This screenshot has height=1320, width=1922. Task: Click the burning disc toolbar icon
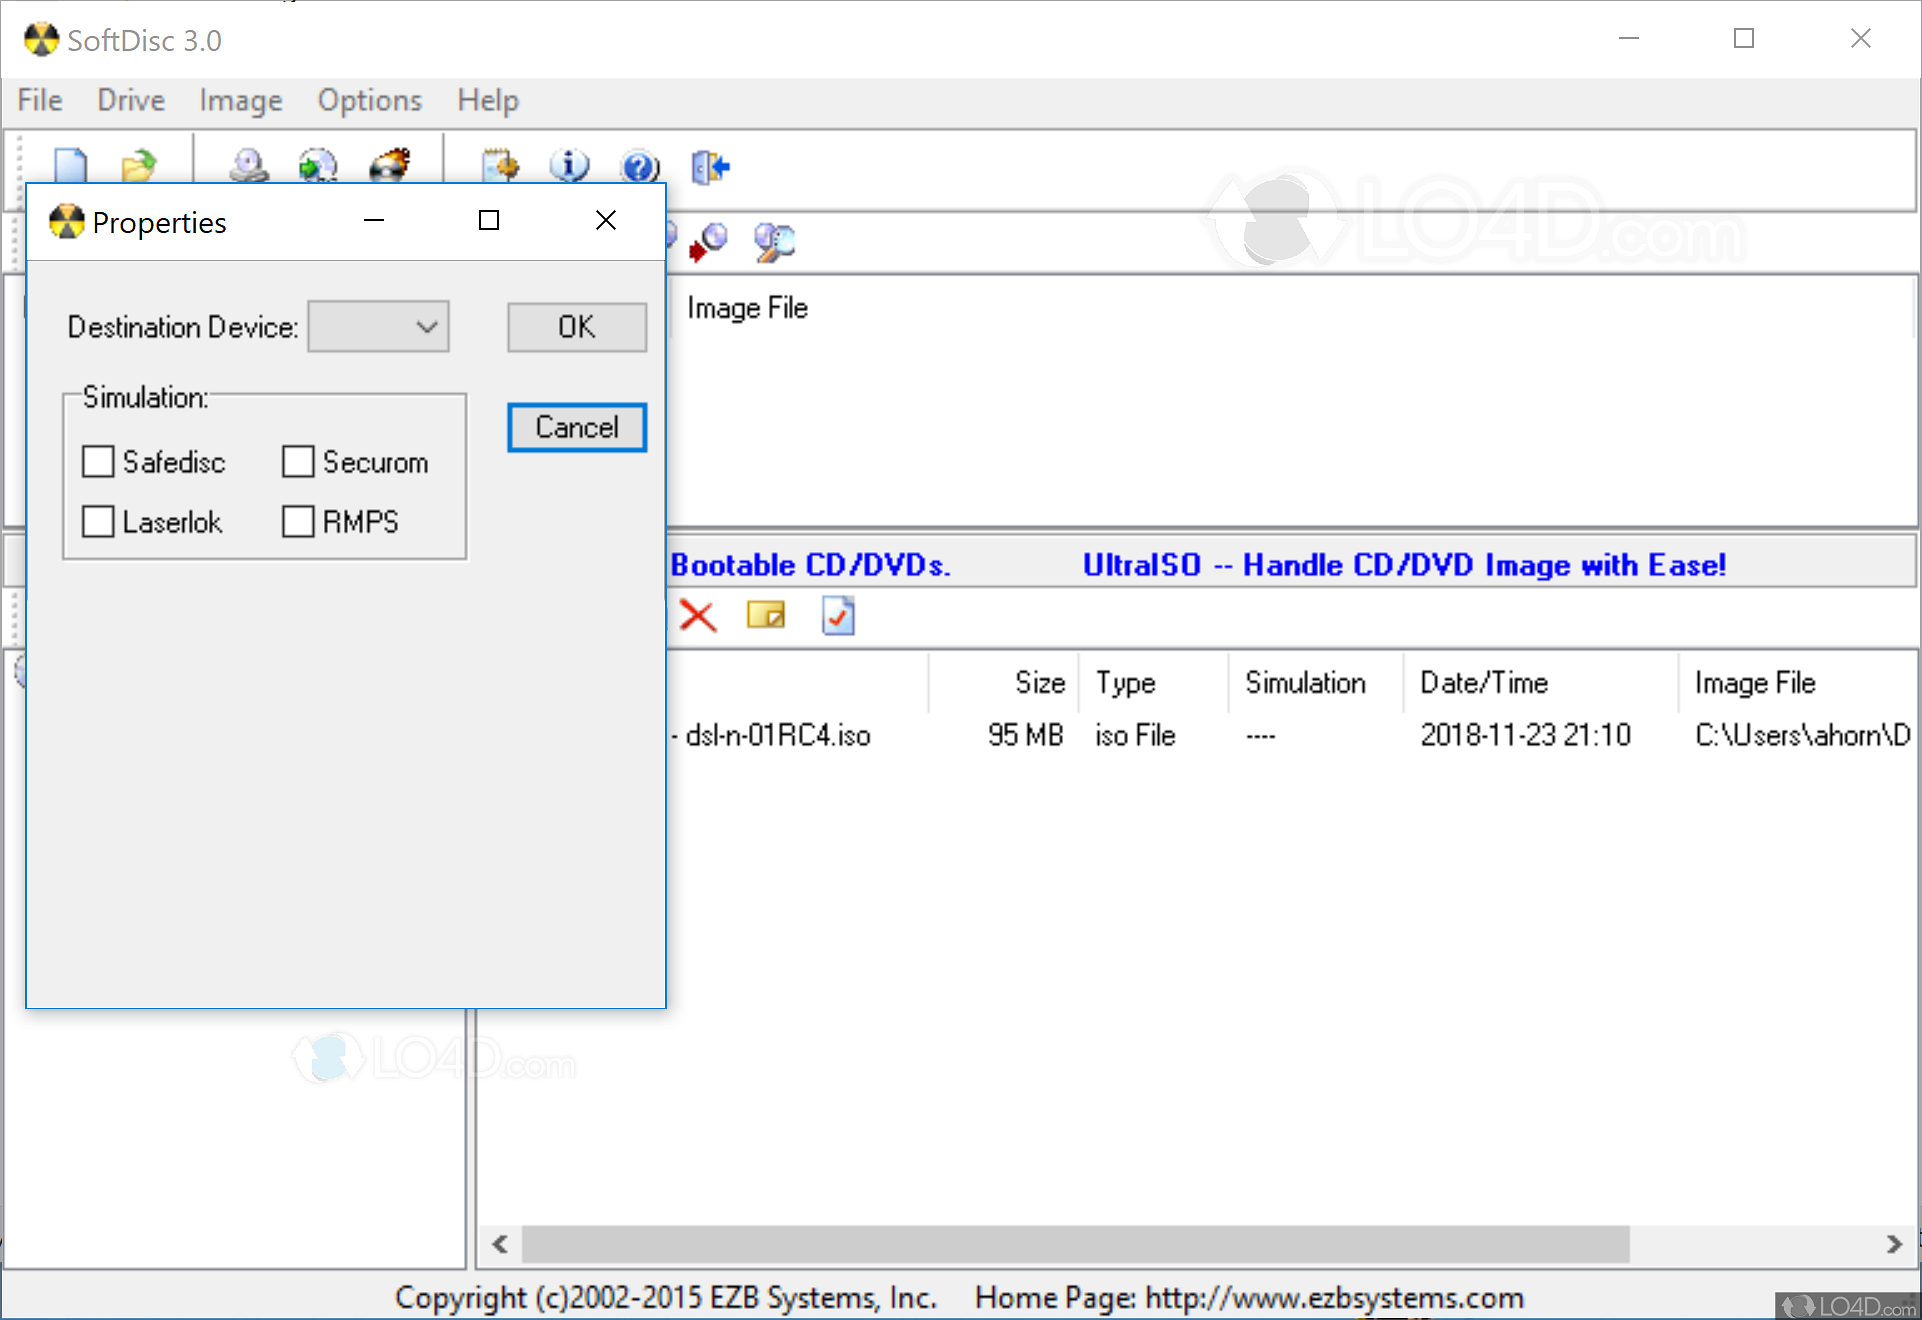pyautogui.click(x=390, y=165)
